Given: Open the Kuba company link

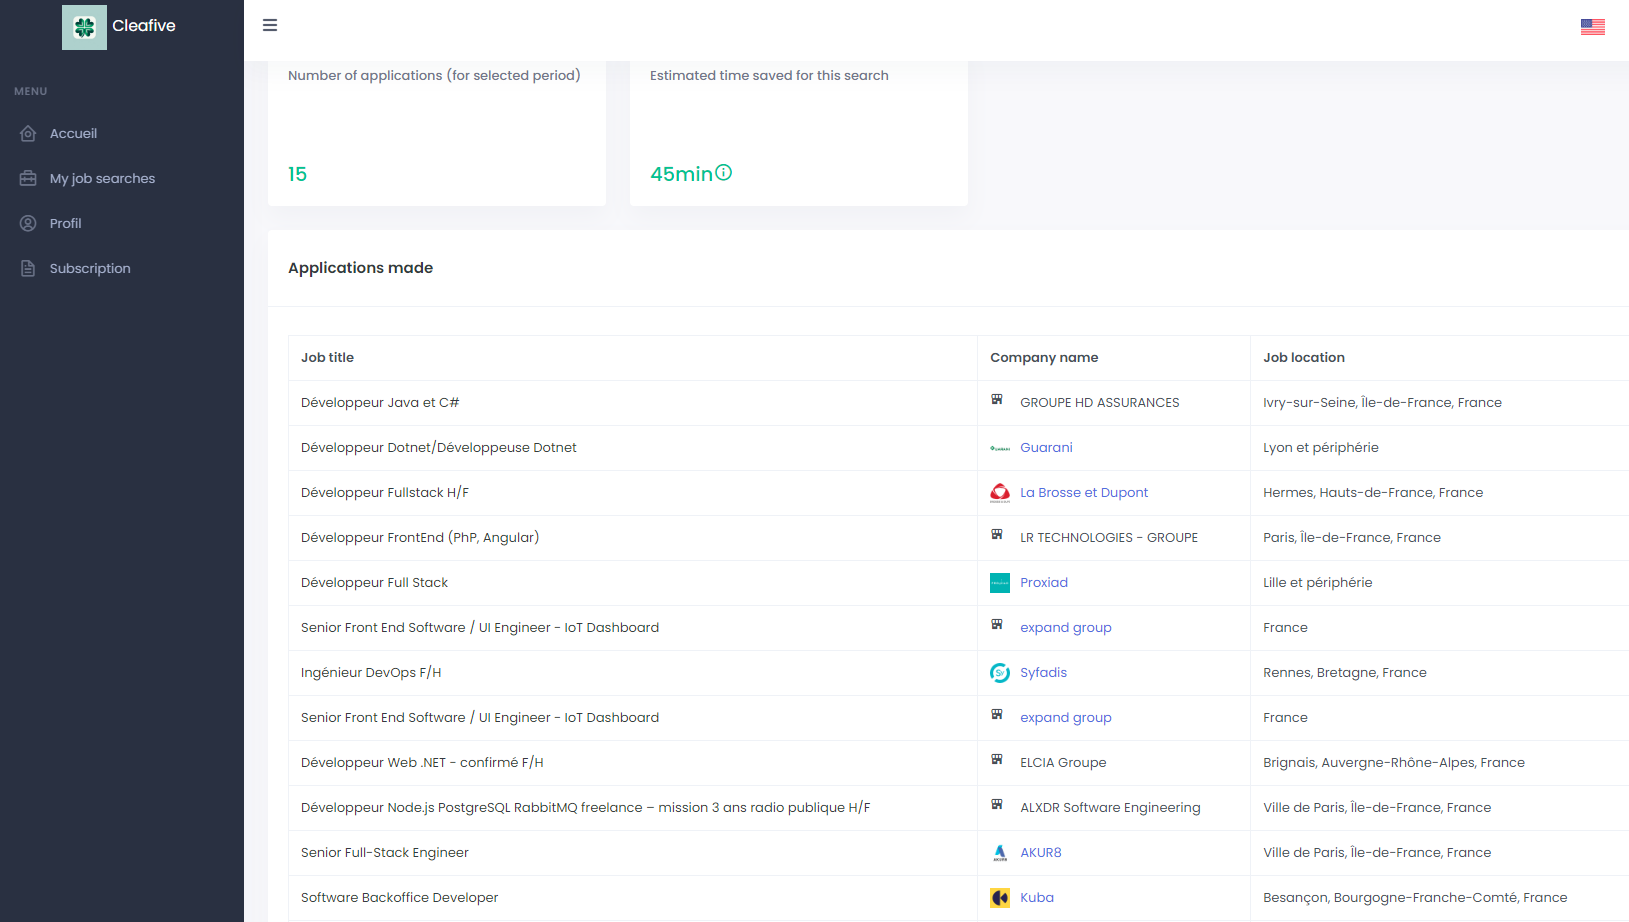Looking at the screenshot, I should (x=1037, y=898).
